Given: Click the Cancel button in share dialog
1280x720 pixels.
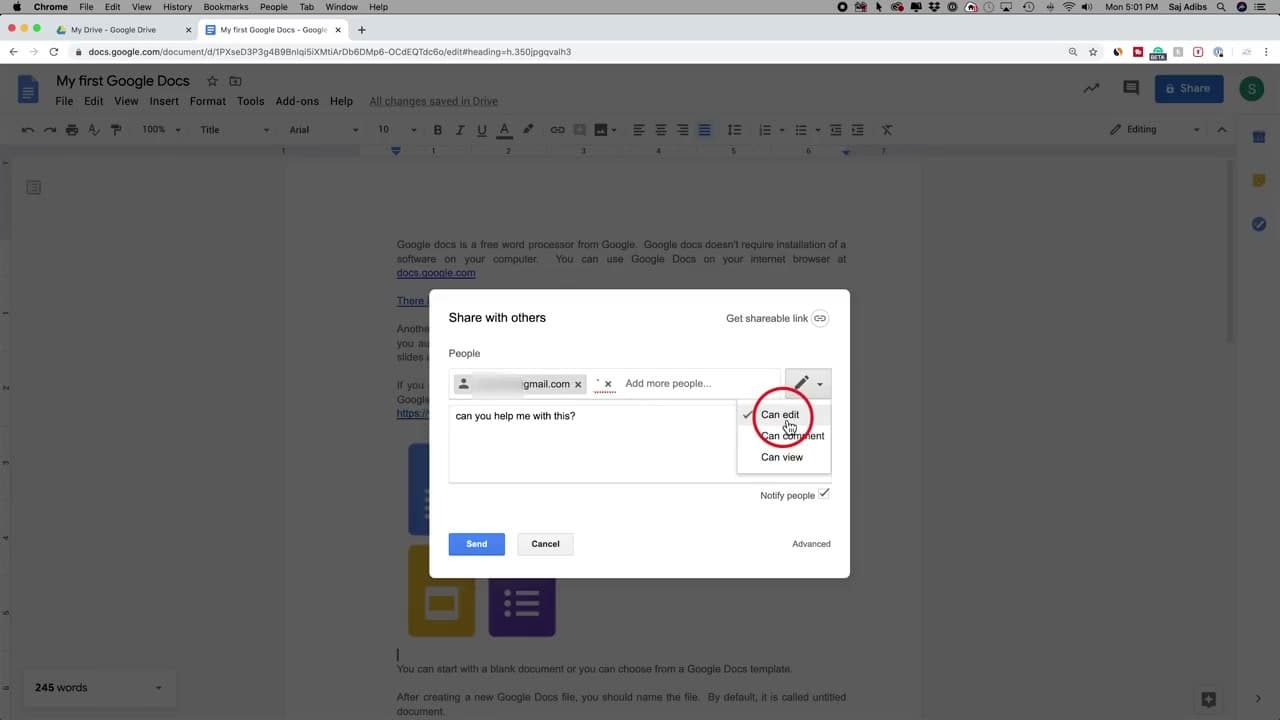Looking at the screenshot, I should (x=545, y=544).
